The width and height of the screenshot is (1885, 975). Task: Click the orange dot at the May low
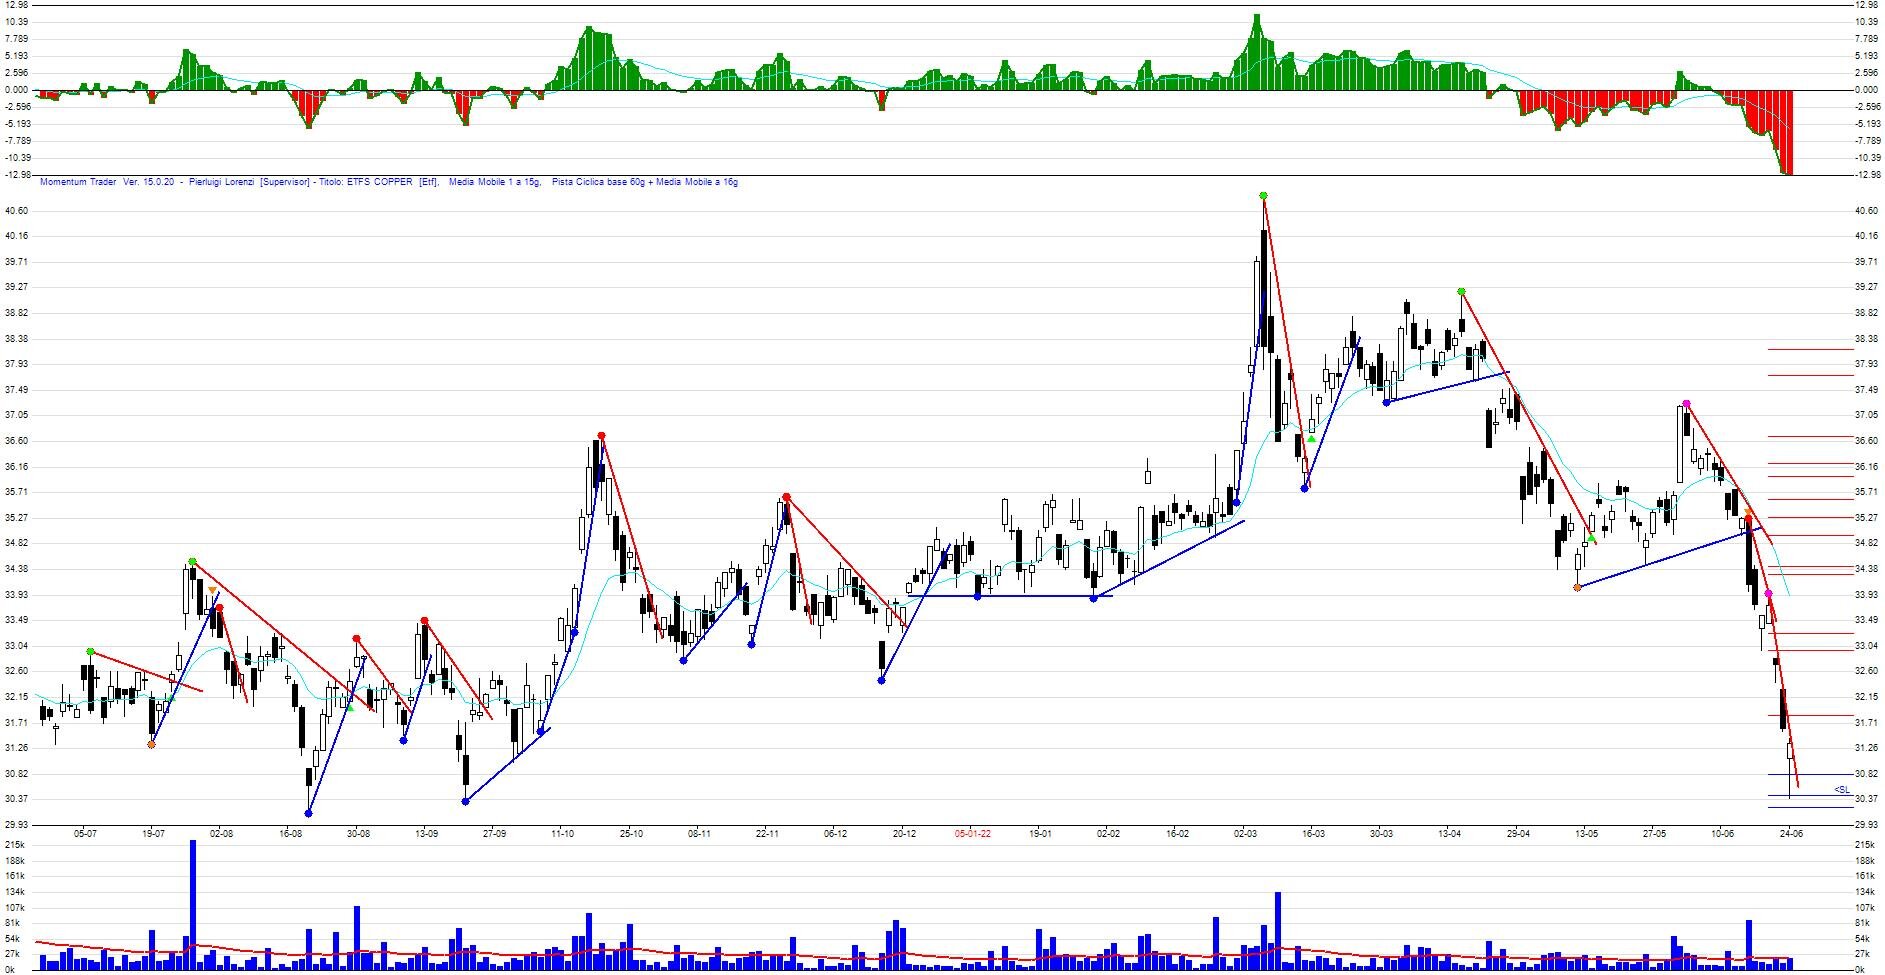[1577, 587]
